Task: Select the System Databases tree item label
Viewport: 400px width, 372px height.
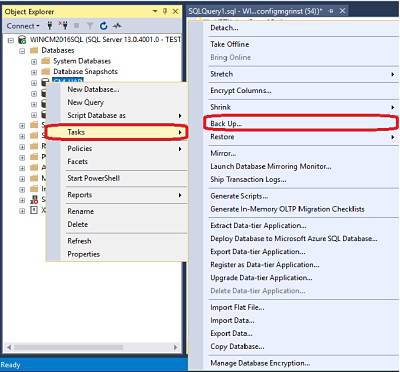Action: (x=82, y=61)
